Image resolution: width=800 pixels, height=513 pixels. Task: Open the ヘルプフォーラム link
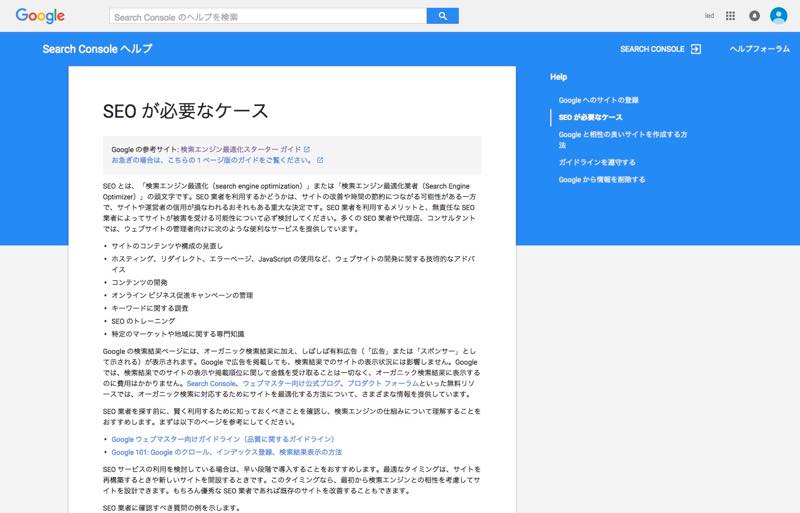tap(759, 49)
